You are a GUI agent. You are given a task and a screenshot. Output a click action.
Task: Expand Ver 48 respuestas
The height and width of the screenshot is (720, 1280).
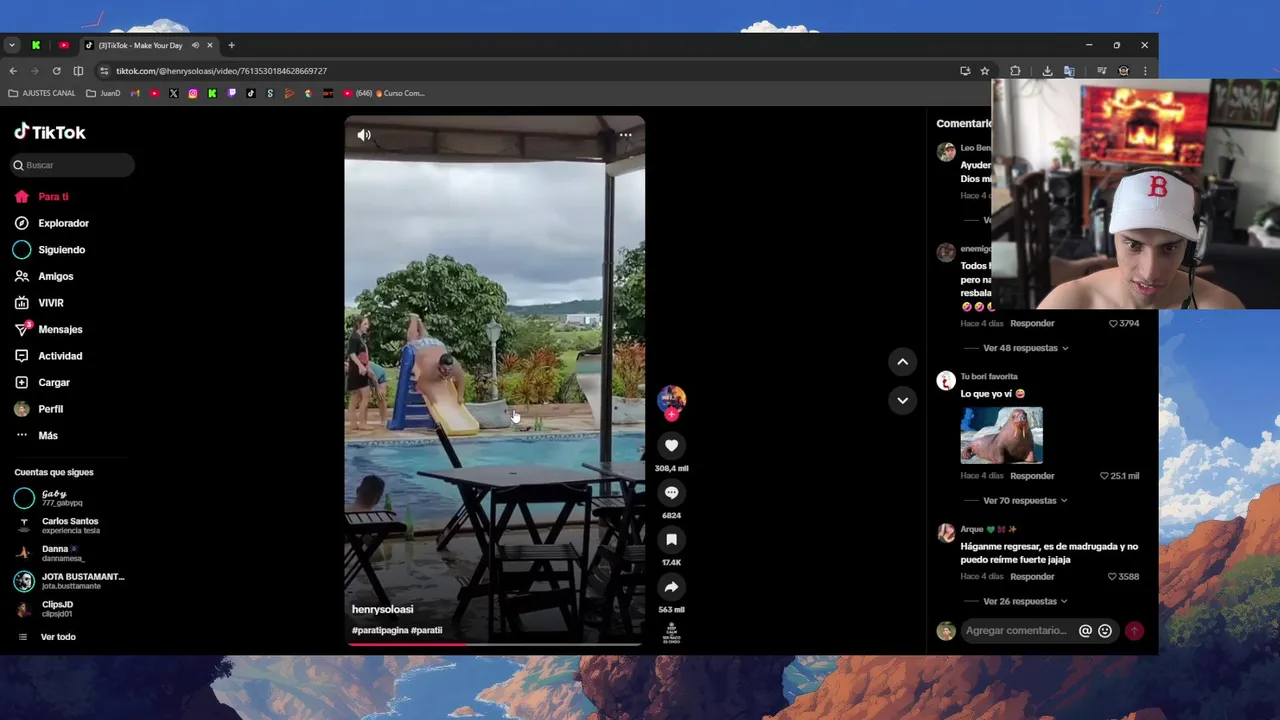coord(1025,348)
